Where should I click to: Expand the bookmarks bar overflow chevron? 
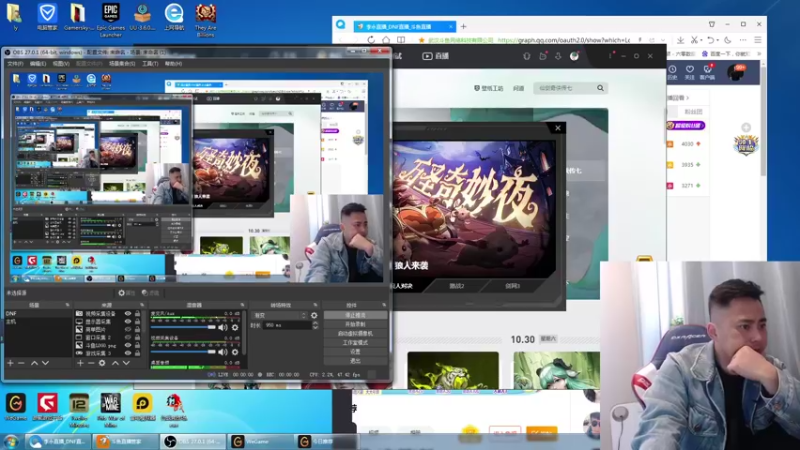pos(760,54)
